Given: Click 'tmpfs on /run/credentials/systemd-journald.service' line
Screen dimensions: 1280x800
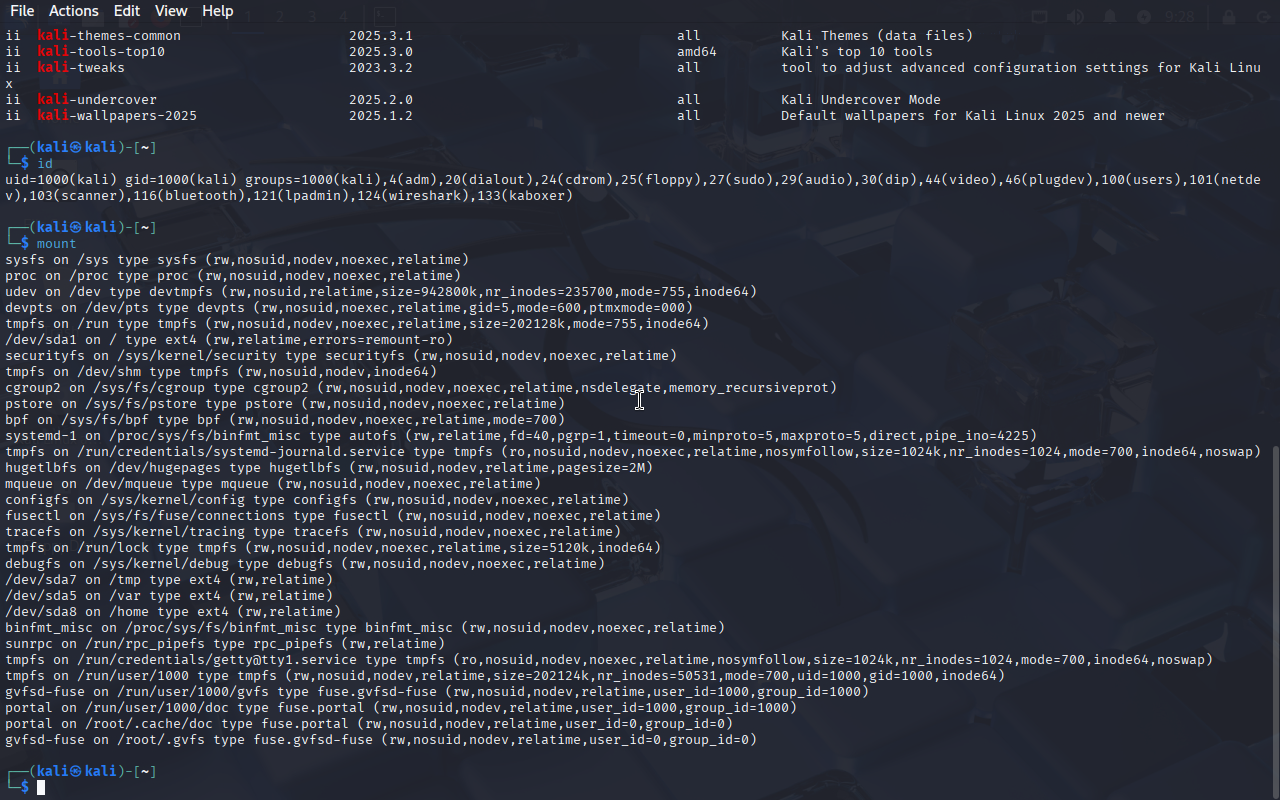Looking at the screenshot, I should coord(633,452).
